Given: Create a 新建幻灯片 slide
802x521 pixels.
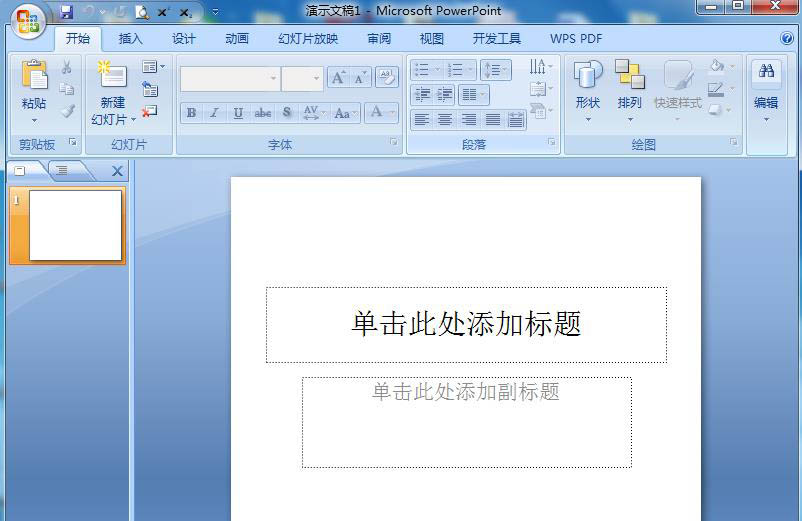Looking at the screenshot, I should coord(113,92).
